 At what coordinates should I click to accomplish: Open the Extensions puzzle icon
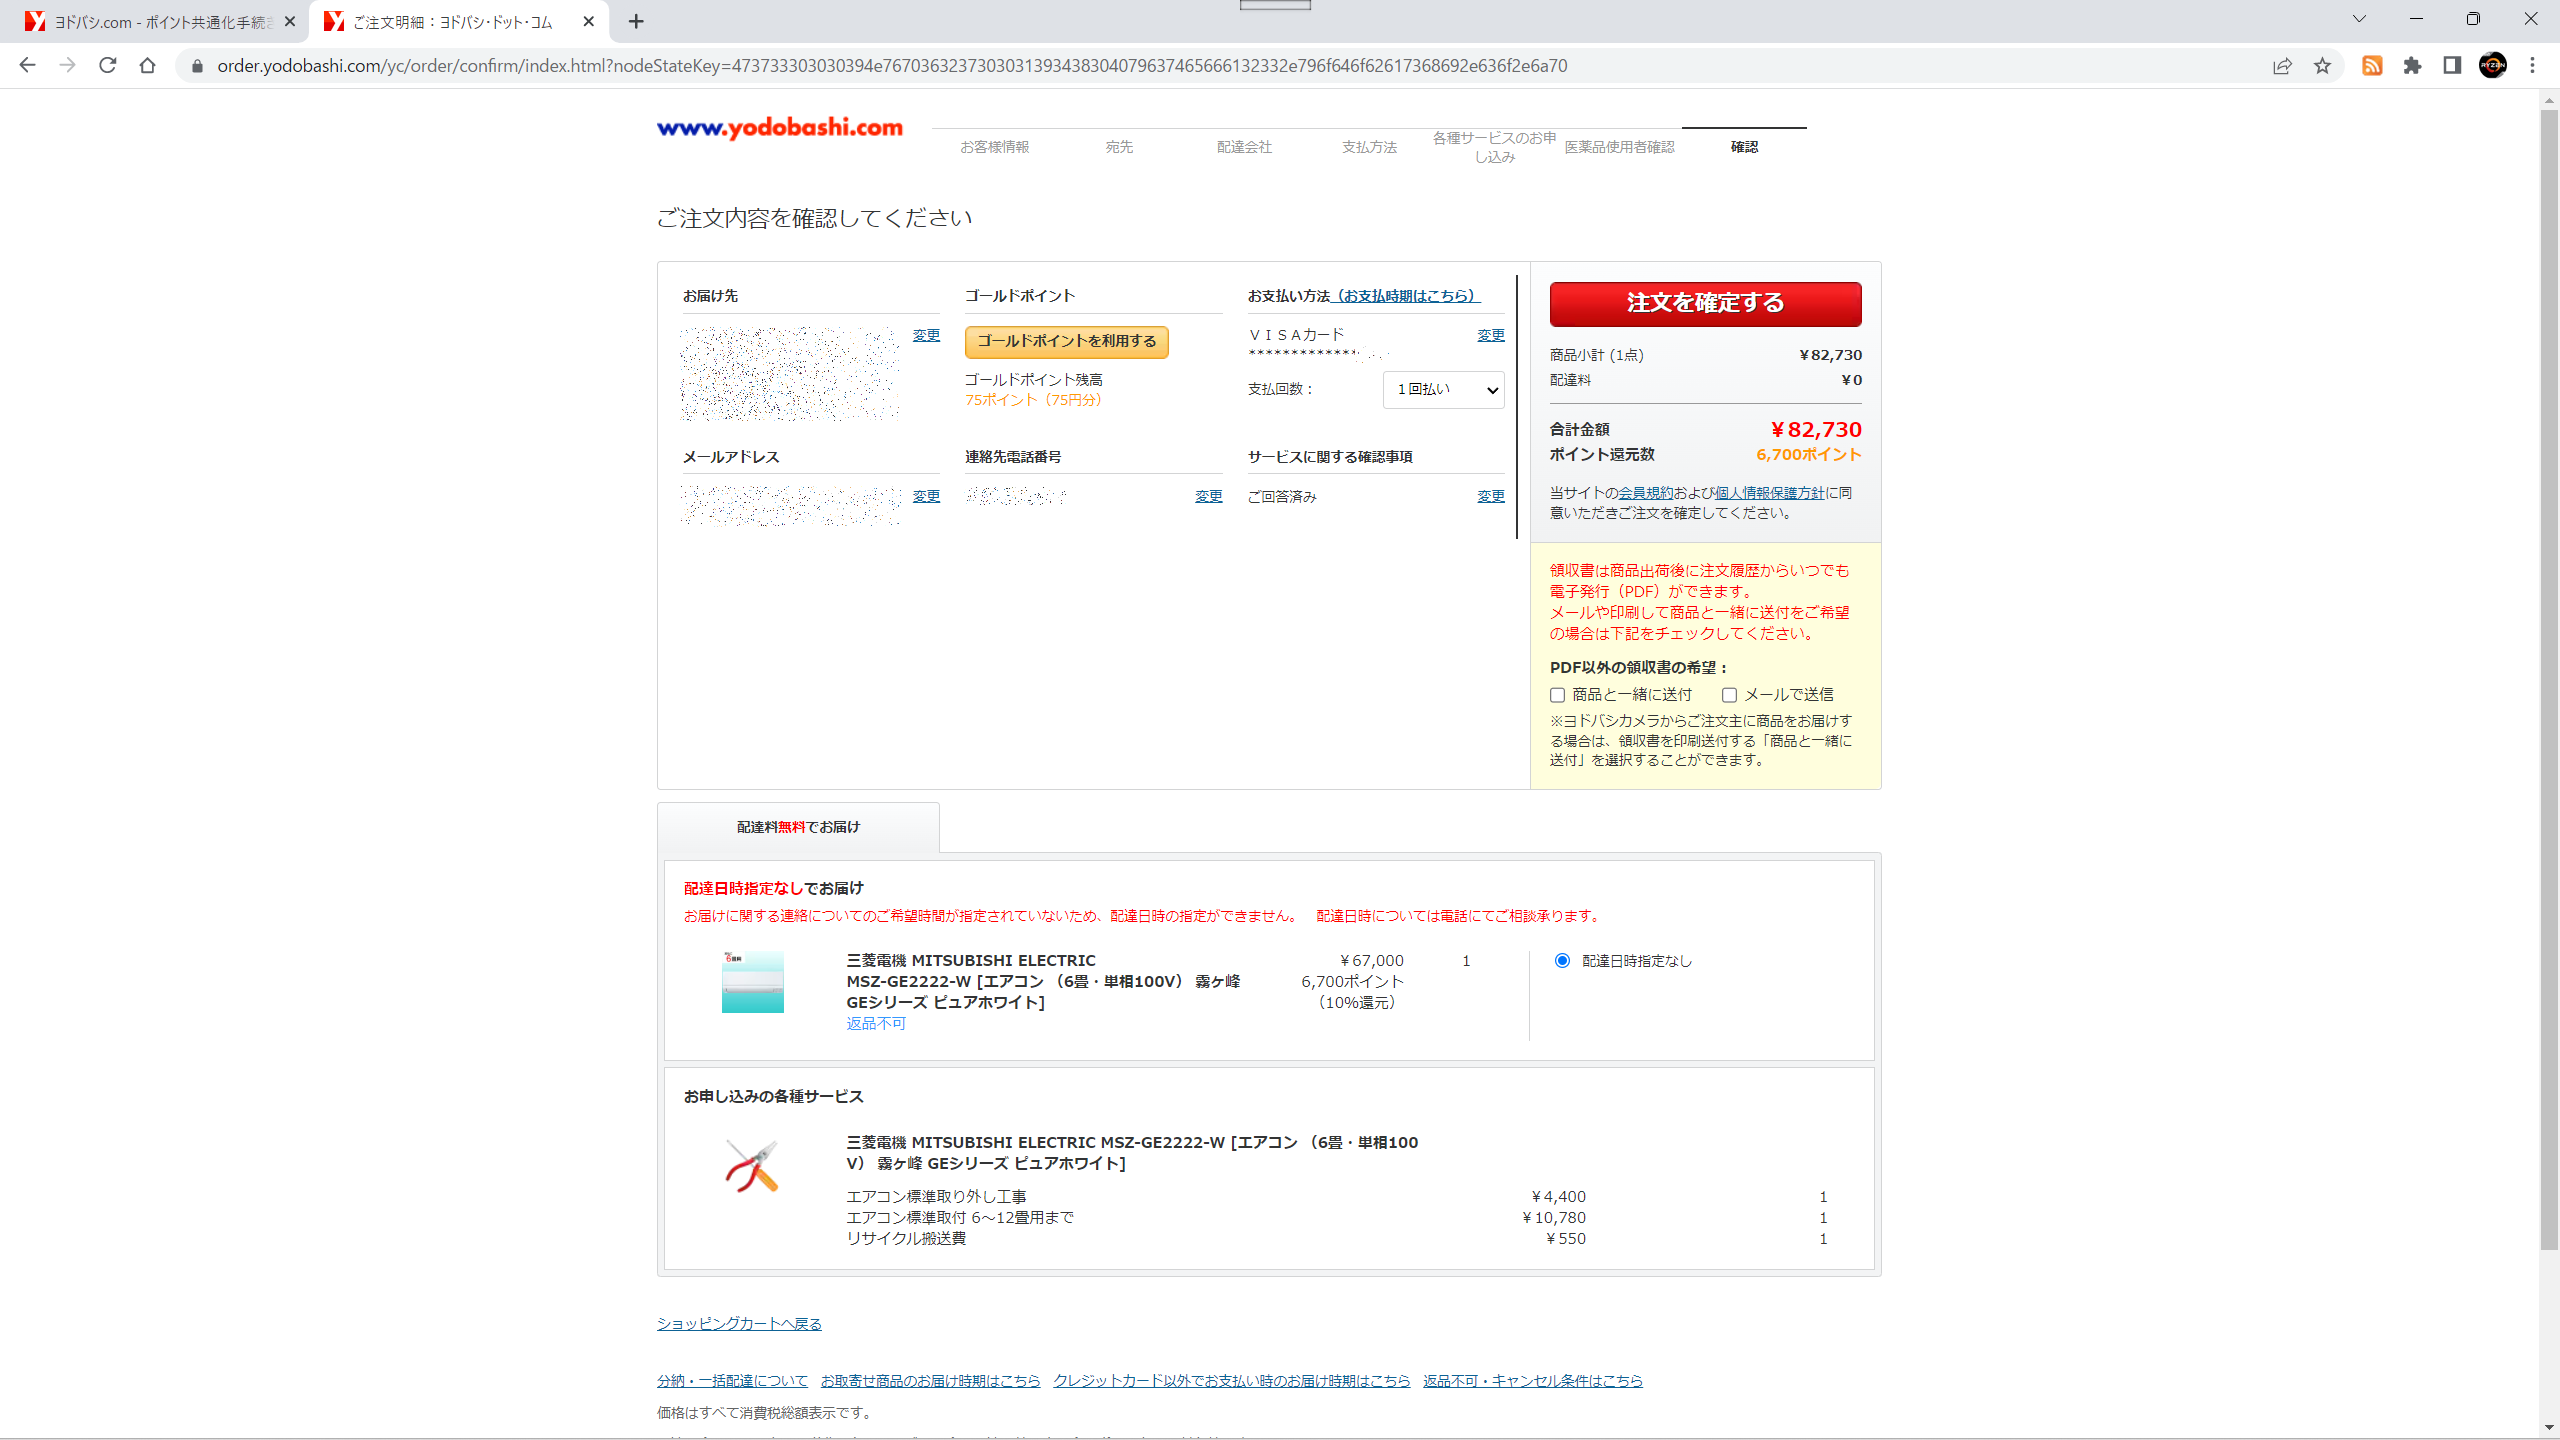(x=2412, y=66)
